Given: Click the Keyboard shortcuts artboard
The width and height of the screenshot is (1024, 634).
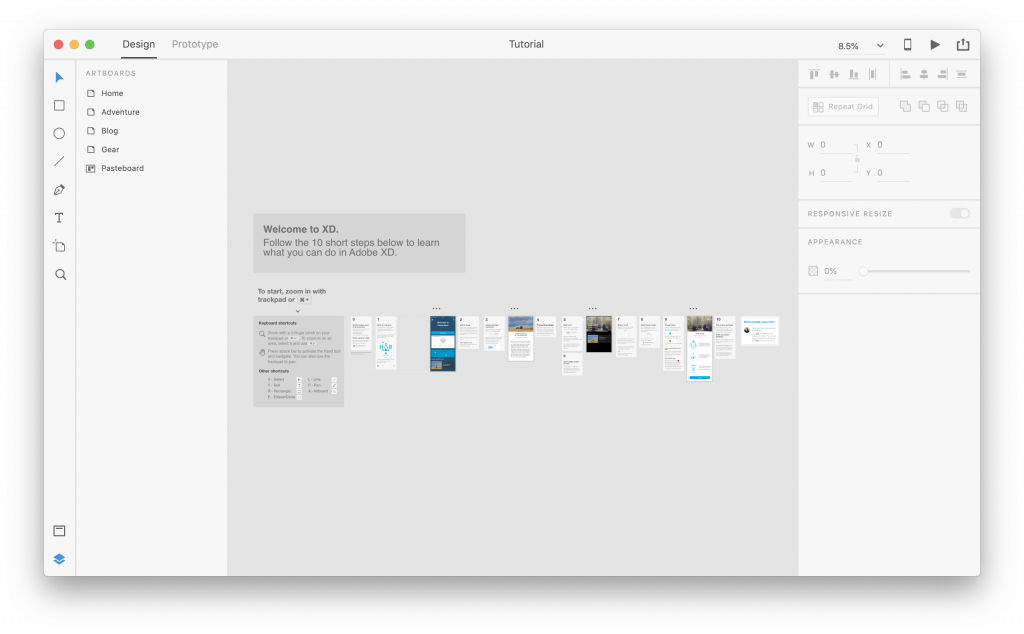Looking at the screenshot, I should point(298,362).
